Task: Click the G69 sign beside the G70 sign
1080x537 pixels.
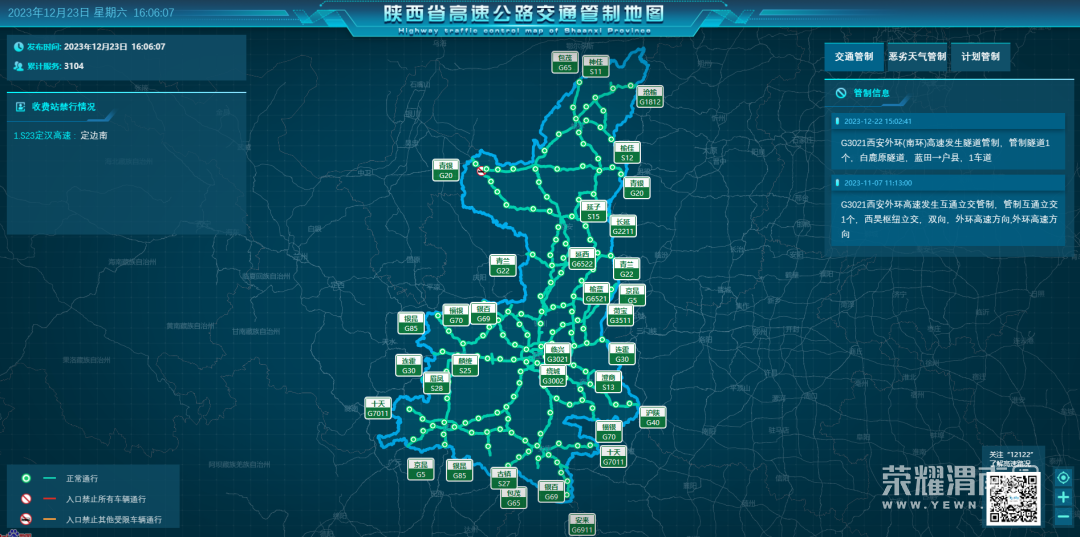Action: pos(484,314)
